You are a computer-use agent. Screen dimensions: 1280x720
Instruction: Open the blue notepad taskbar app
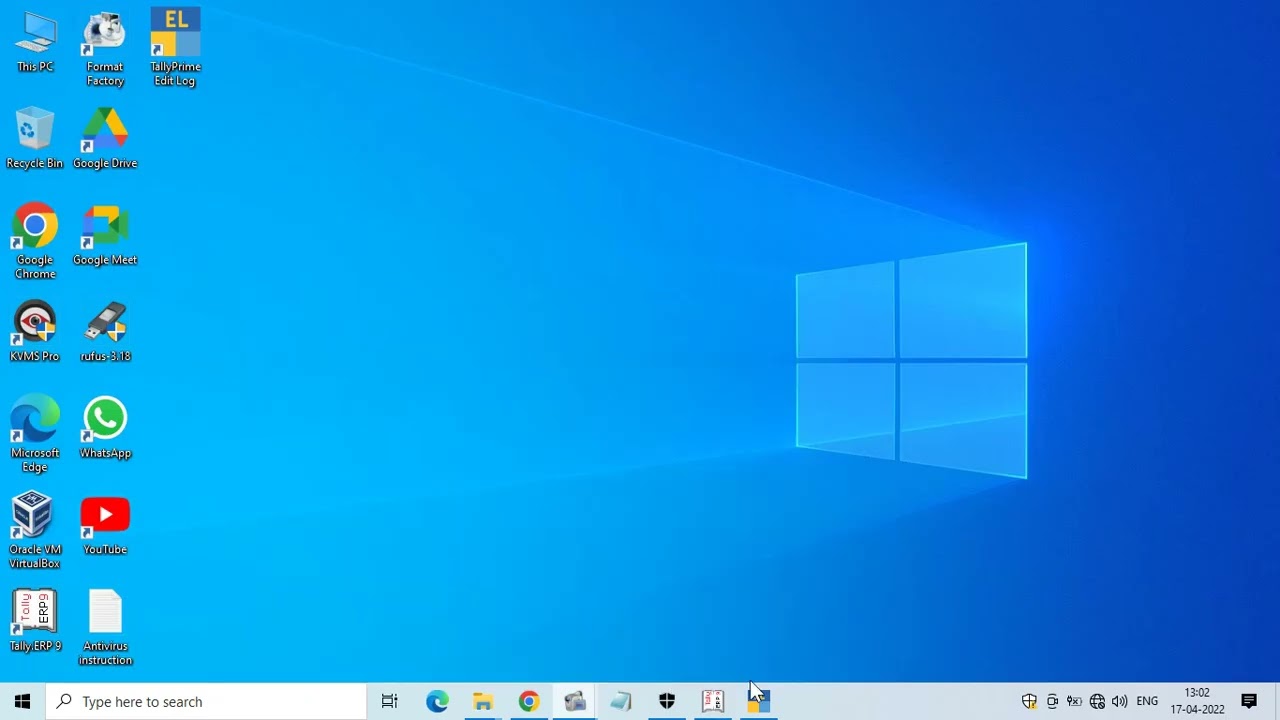pos(621,701)
